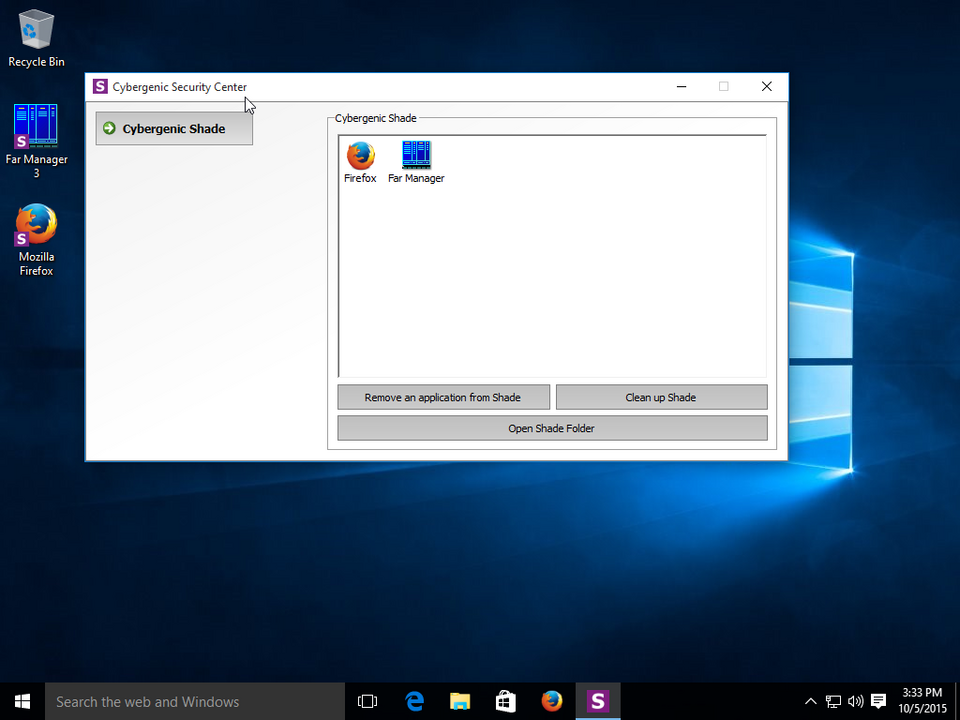The width and height of the screenshot is (960, 720).
Task: Select the Far Manager 3 desktop shortcut
Action: 36,139
